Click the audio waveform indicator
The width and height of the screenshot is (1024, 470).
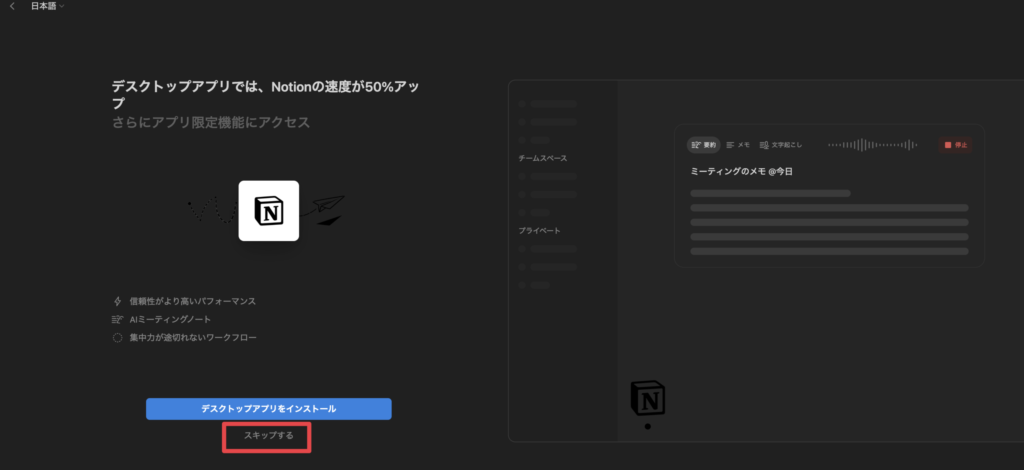tap(872, 145)
